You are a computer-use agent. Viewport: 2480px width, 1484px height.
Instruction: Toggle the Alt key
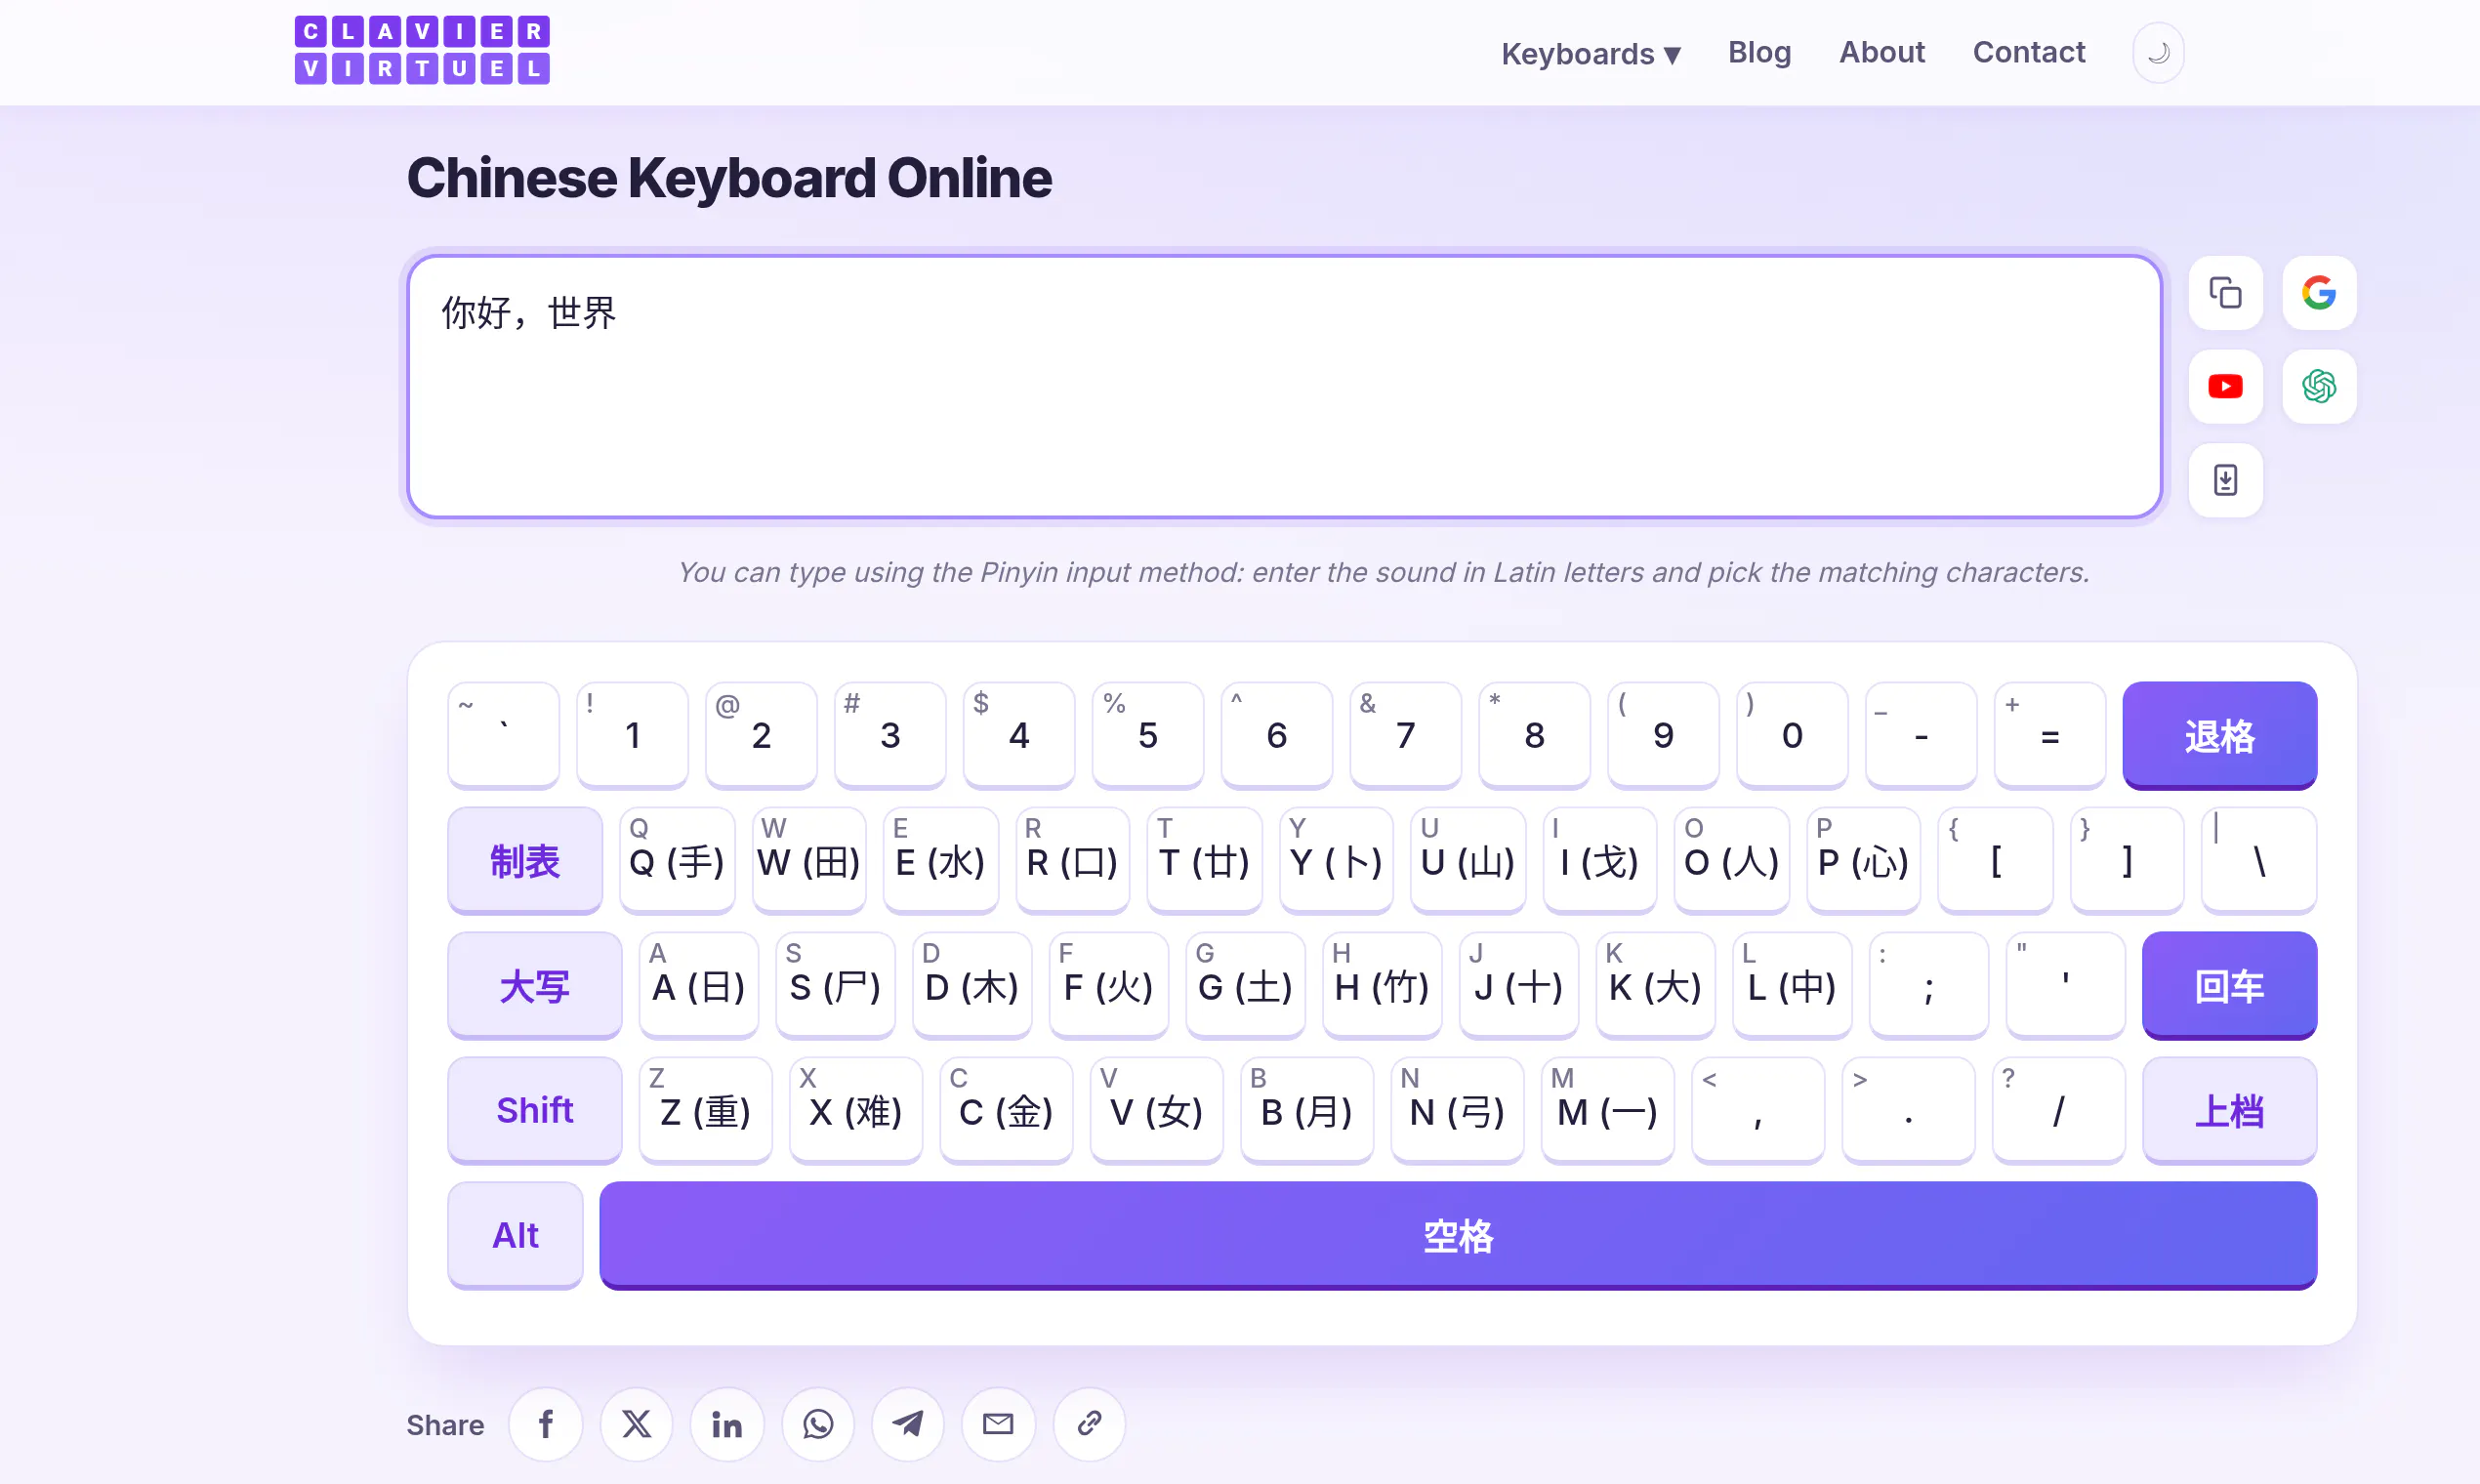(x=515, y=1235)
